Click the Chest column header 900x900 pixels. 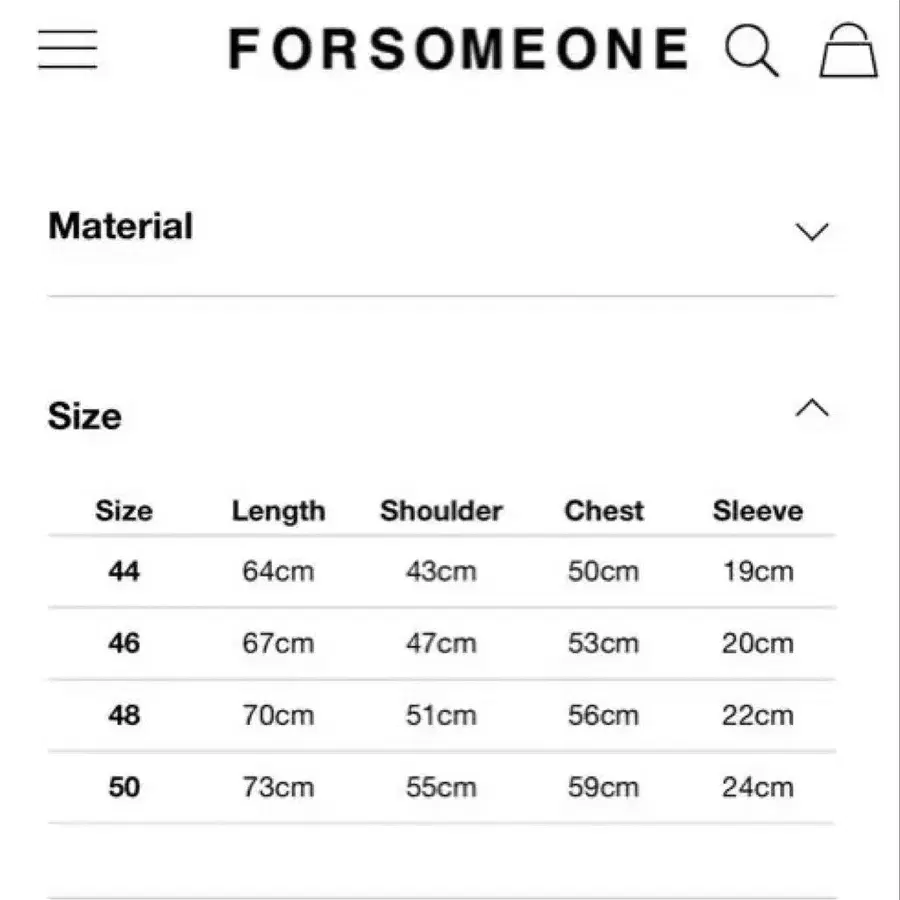[x=603, y=511]
